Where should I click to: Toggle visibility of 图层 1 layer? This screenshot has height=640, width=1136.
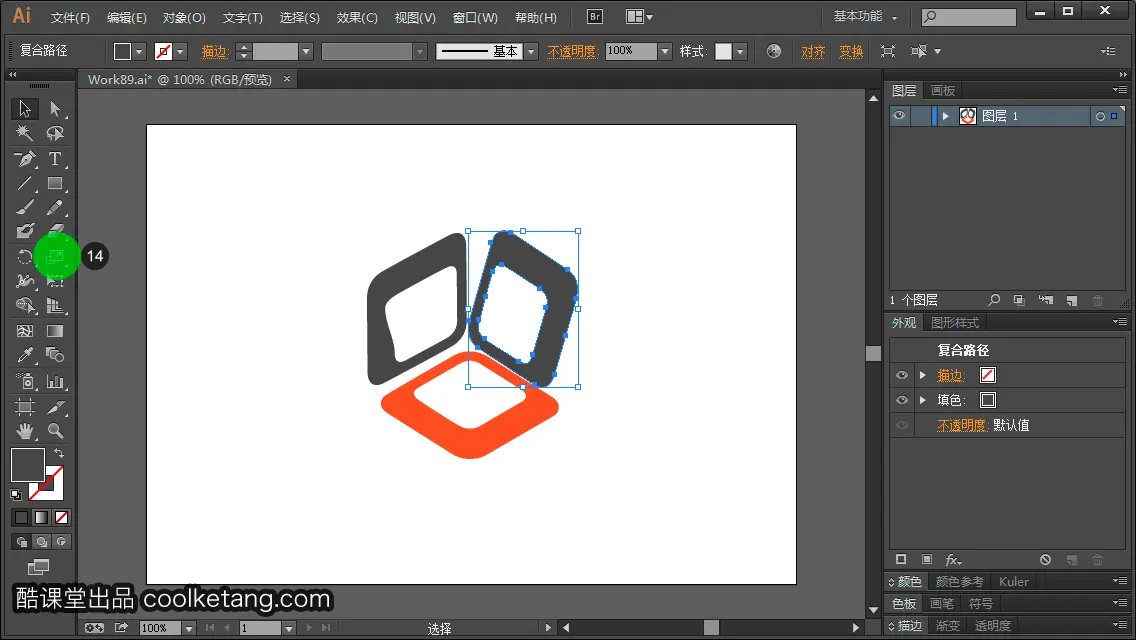899,116
